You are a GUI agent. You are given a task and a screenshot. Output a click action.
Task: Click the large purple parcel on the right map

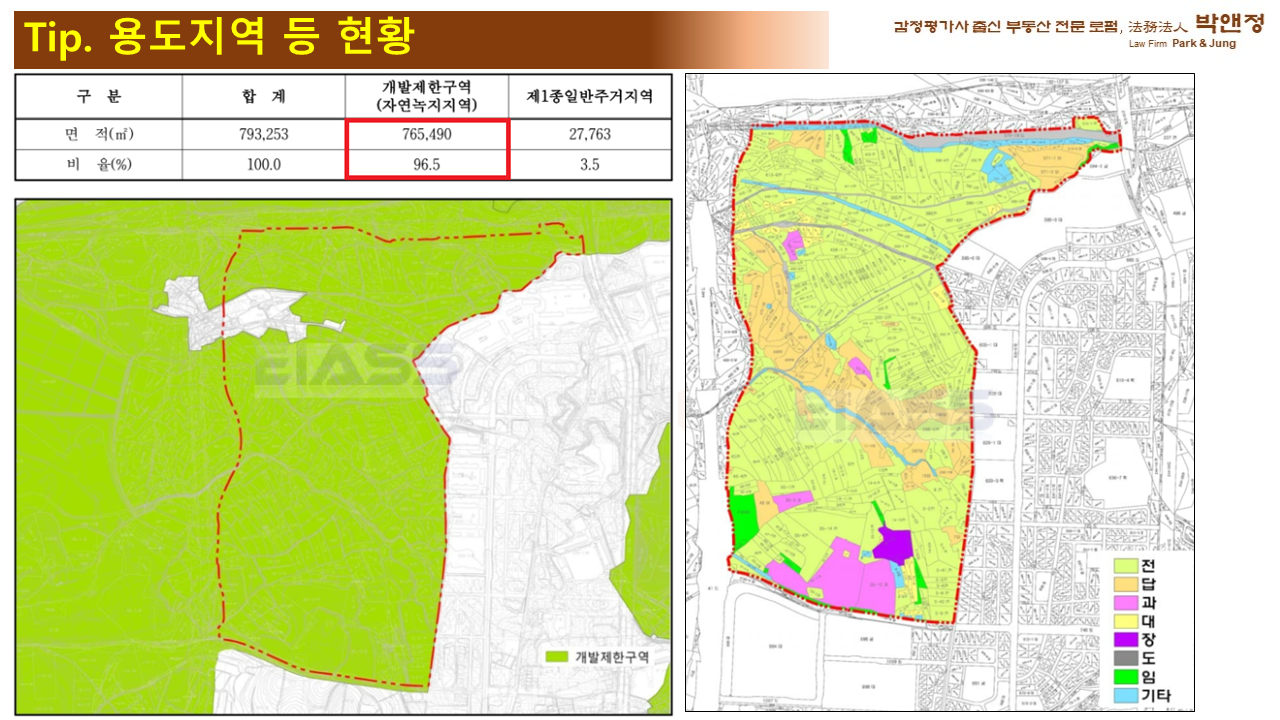[893, 545]
